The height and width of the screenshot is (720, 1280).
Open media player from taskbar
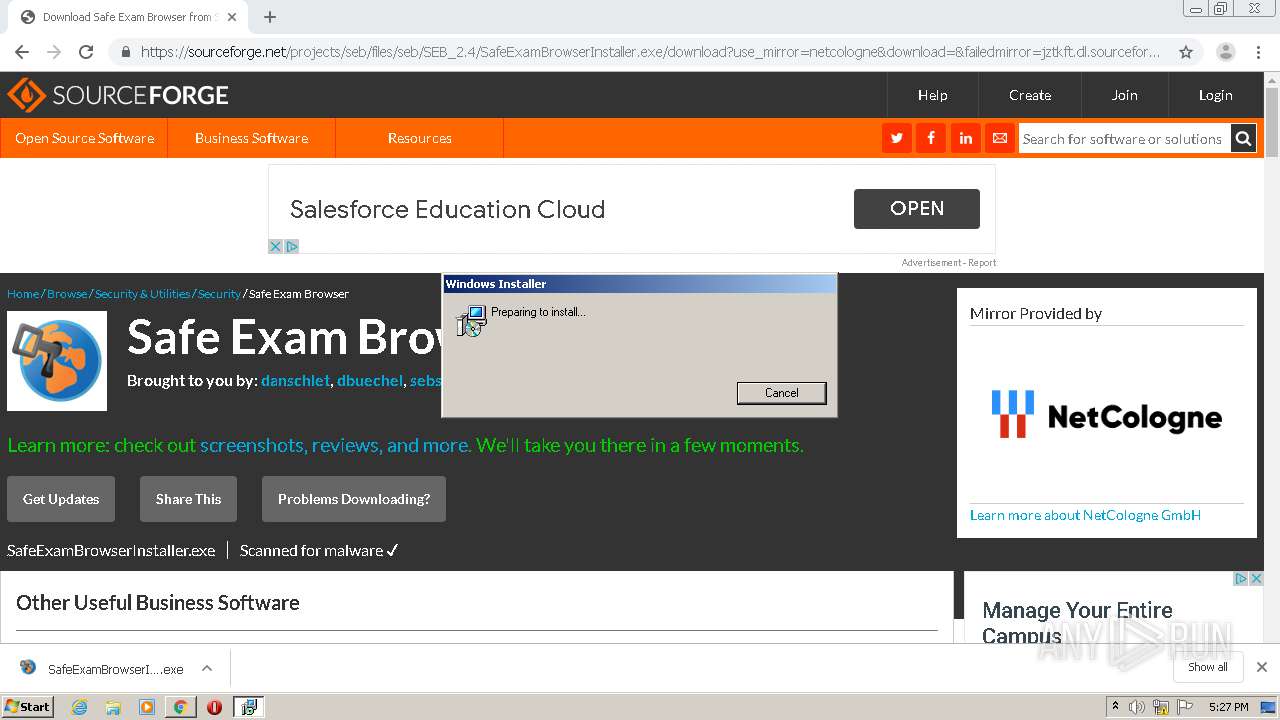[x=147, y=707]
